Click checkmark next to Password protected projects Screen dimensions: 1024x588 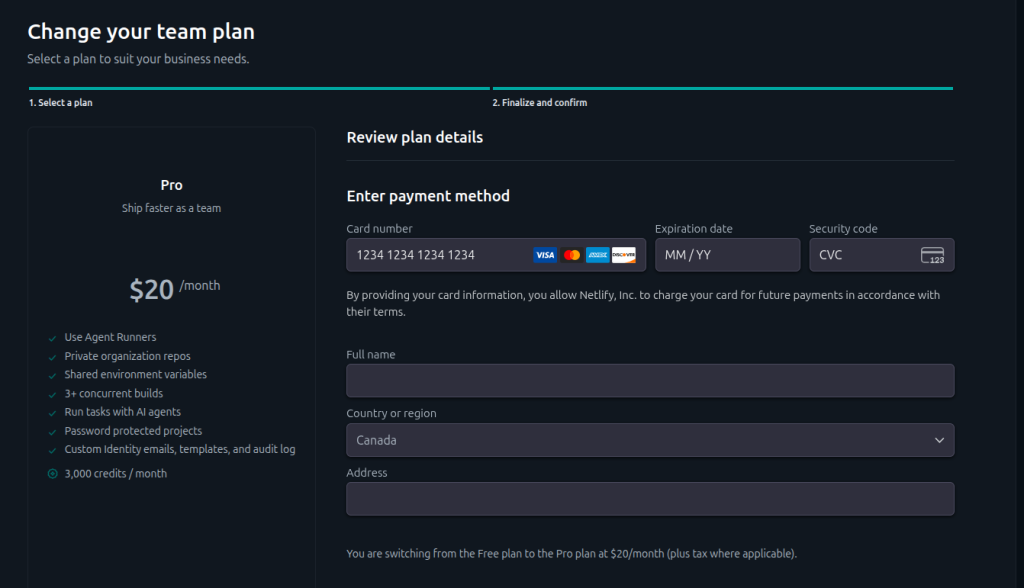point(52,432)
